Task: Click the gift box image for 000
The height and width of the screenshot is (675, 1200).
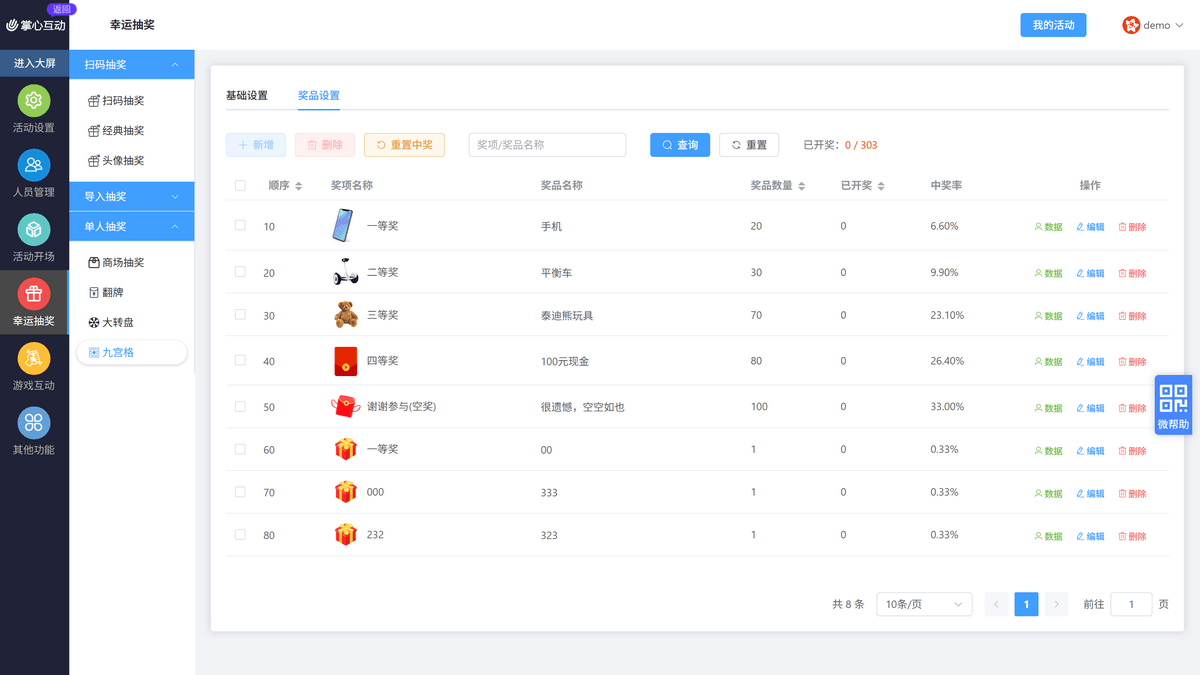Action: (346, 492)
